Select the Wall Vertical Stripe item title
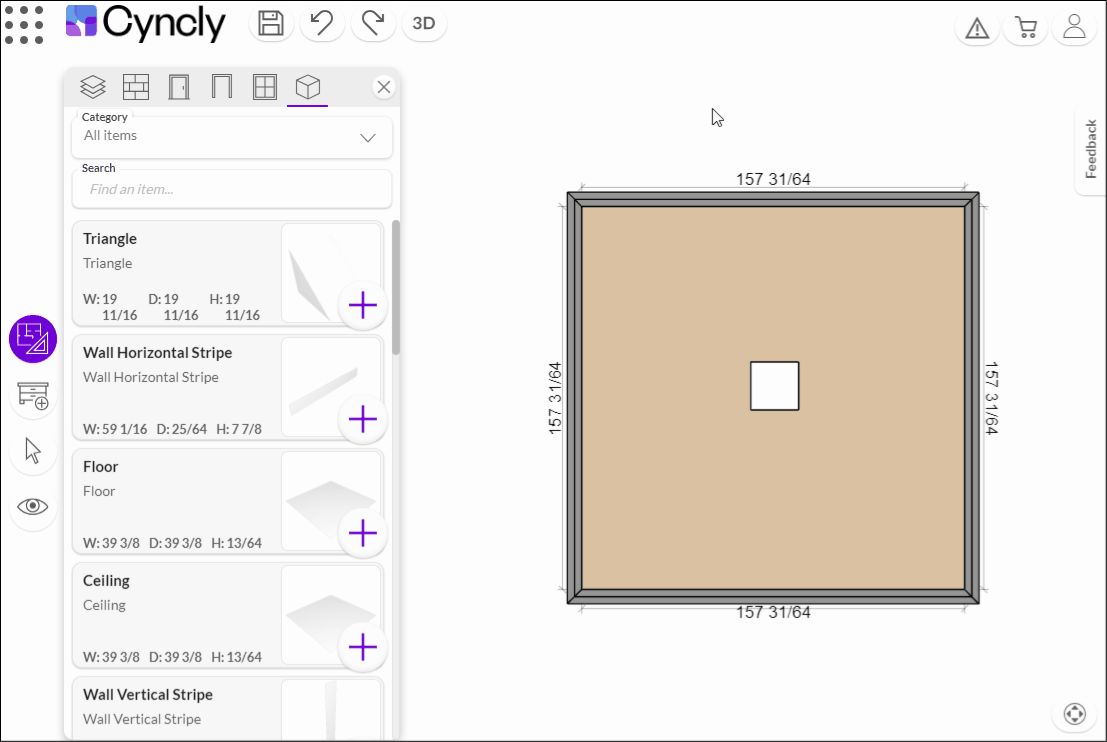The image size is (1107, 742). click(x=148, y=695)
